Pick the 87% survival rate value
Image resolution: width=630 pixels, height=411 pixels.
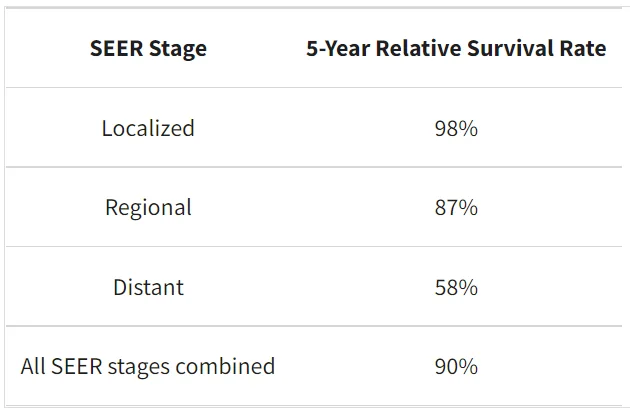pyautogui.click(x=456, y=207)
